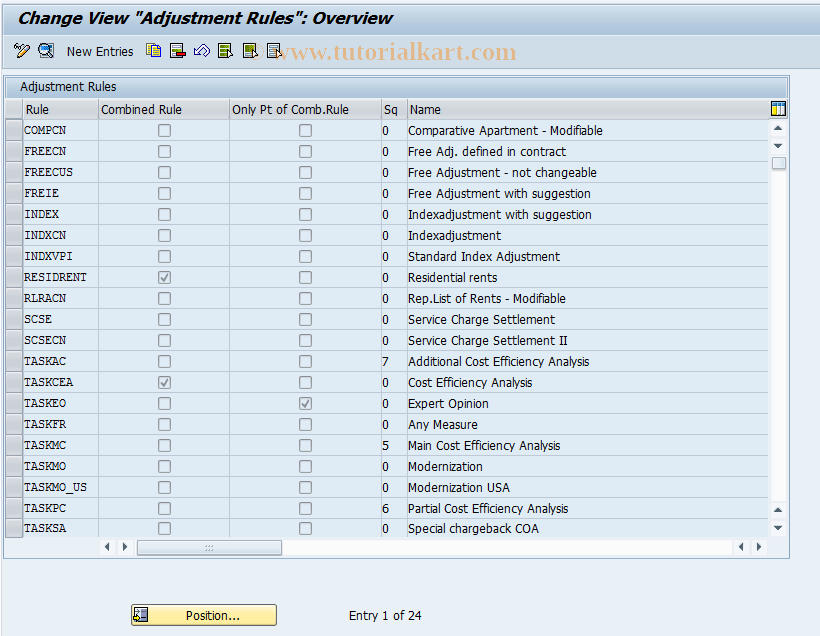The width and height of the screenshot is (820, 636).
Task: Click the RLRACN rule cell
Action: click(61, 298)
